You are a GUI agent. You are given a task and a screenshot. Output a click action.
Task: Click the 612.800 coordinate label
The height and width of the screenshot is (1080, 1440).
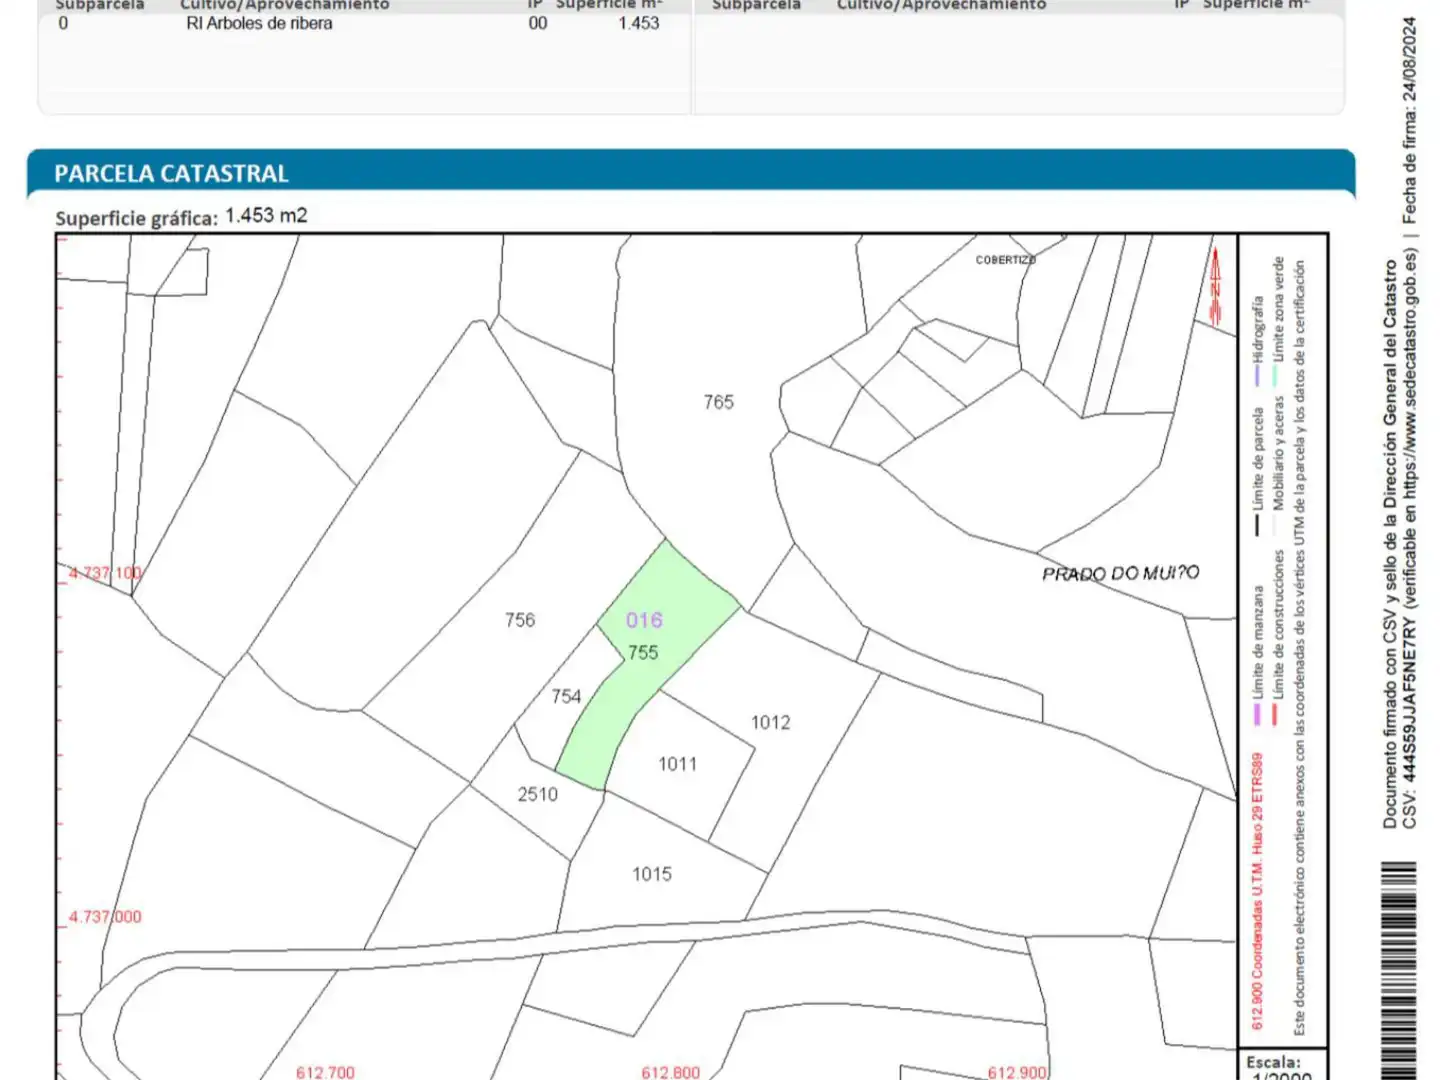(x=670, y=1072)
